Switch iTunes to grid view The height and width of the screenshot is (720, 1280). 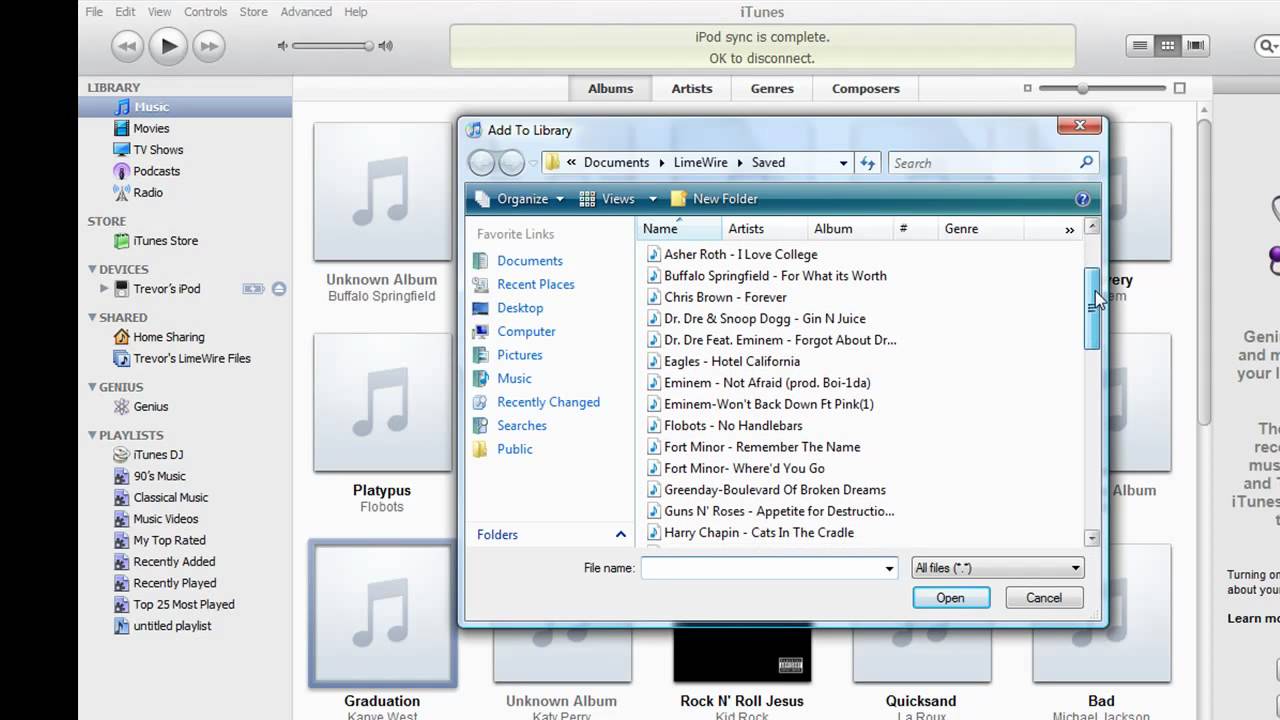coord(1167,45)
